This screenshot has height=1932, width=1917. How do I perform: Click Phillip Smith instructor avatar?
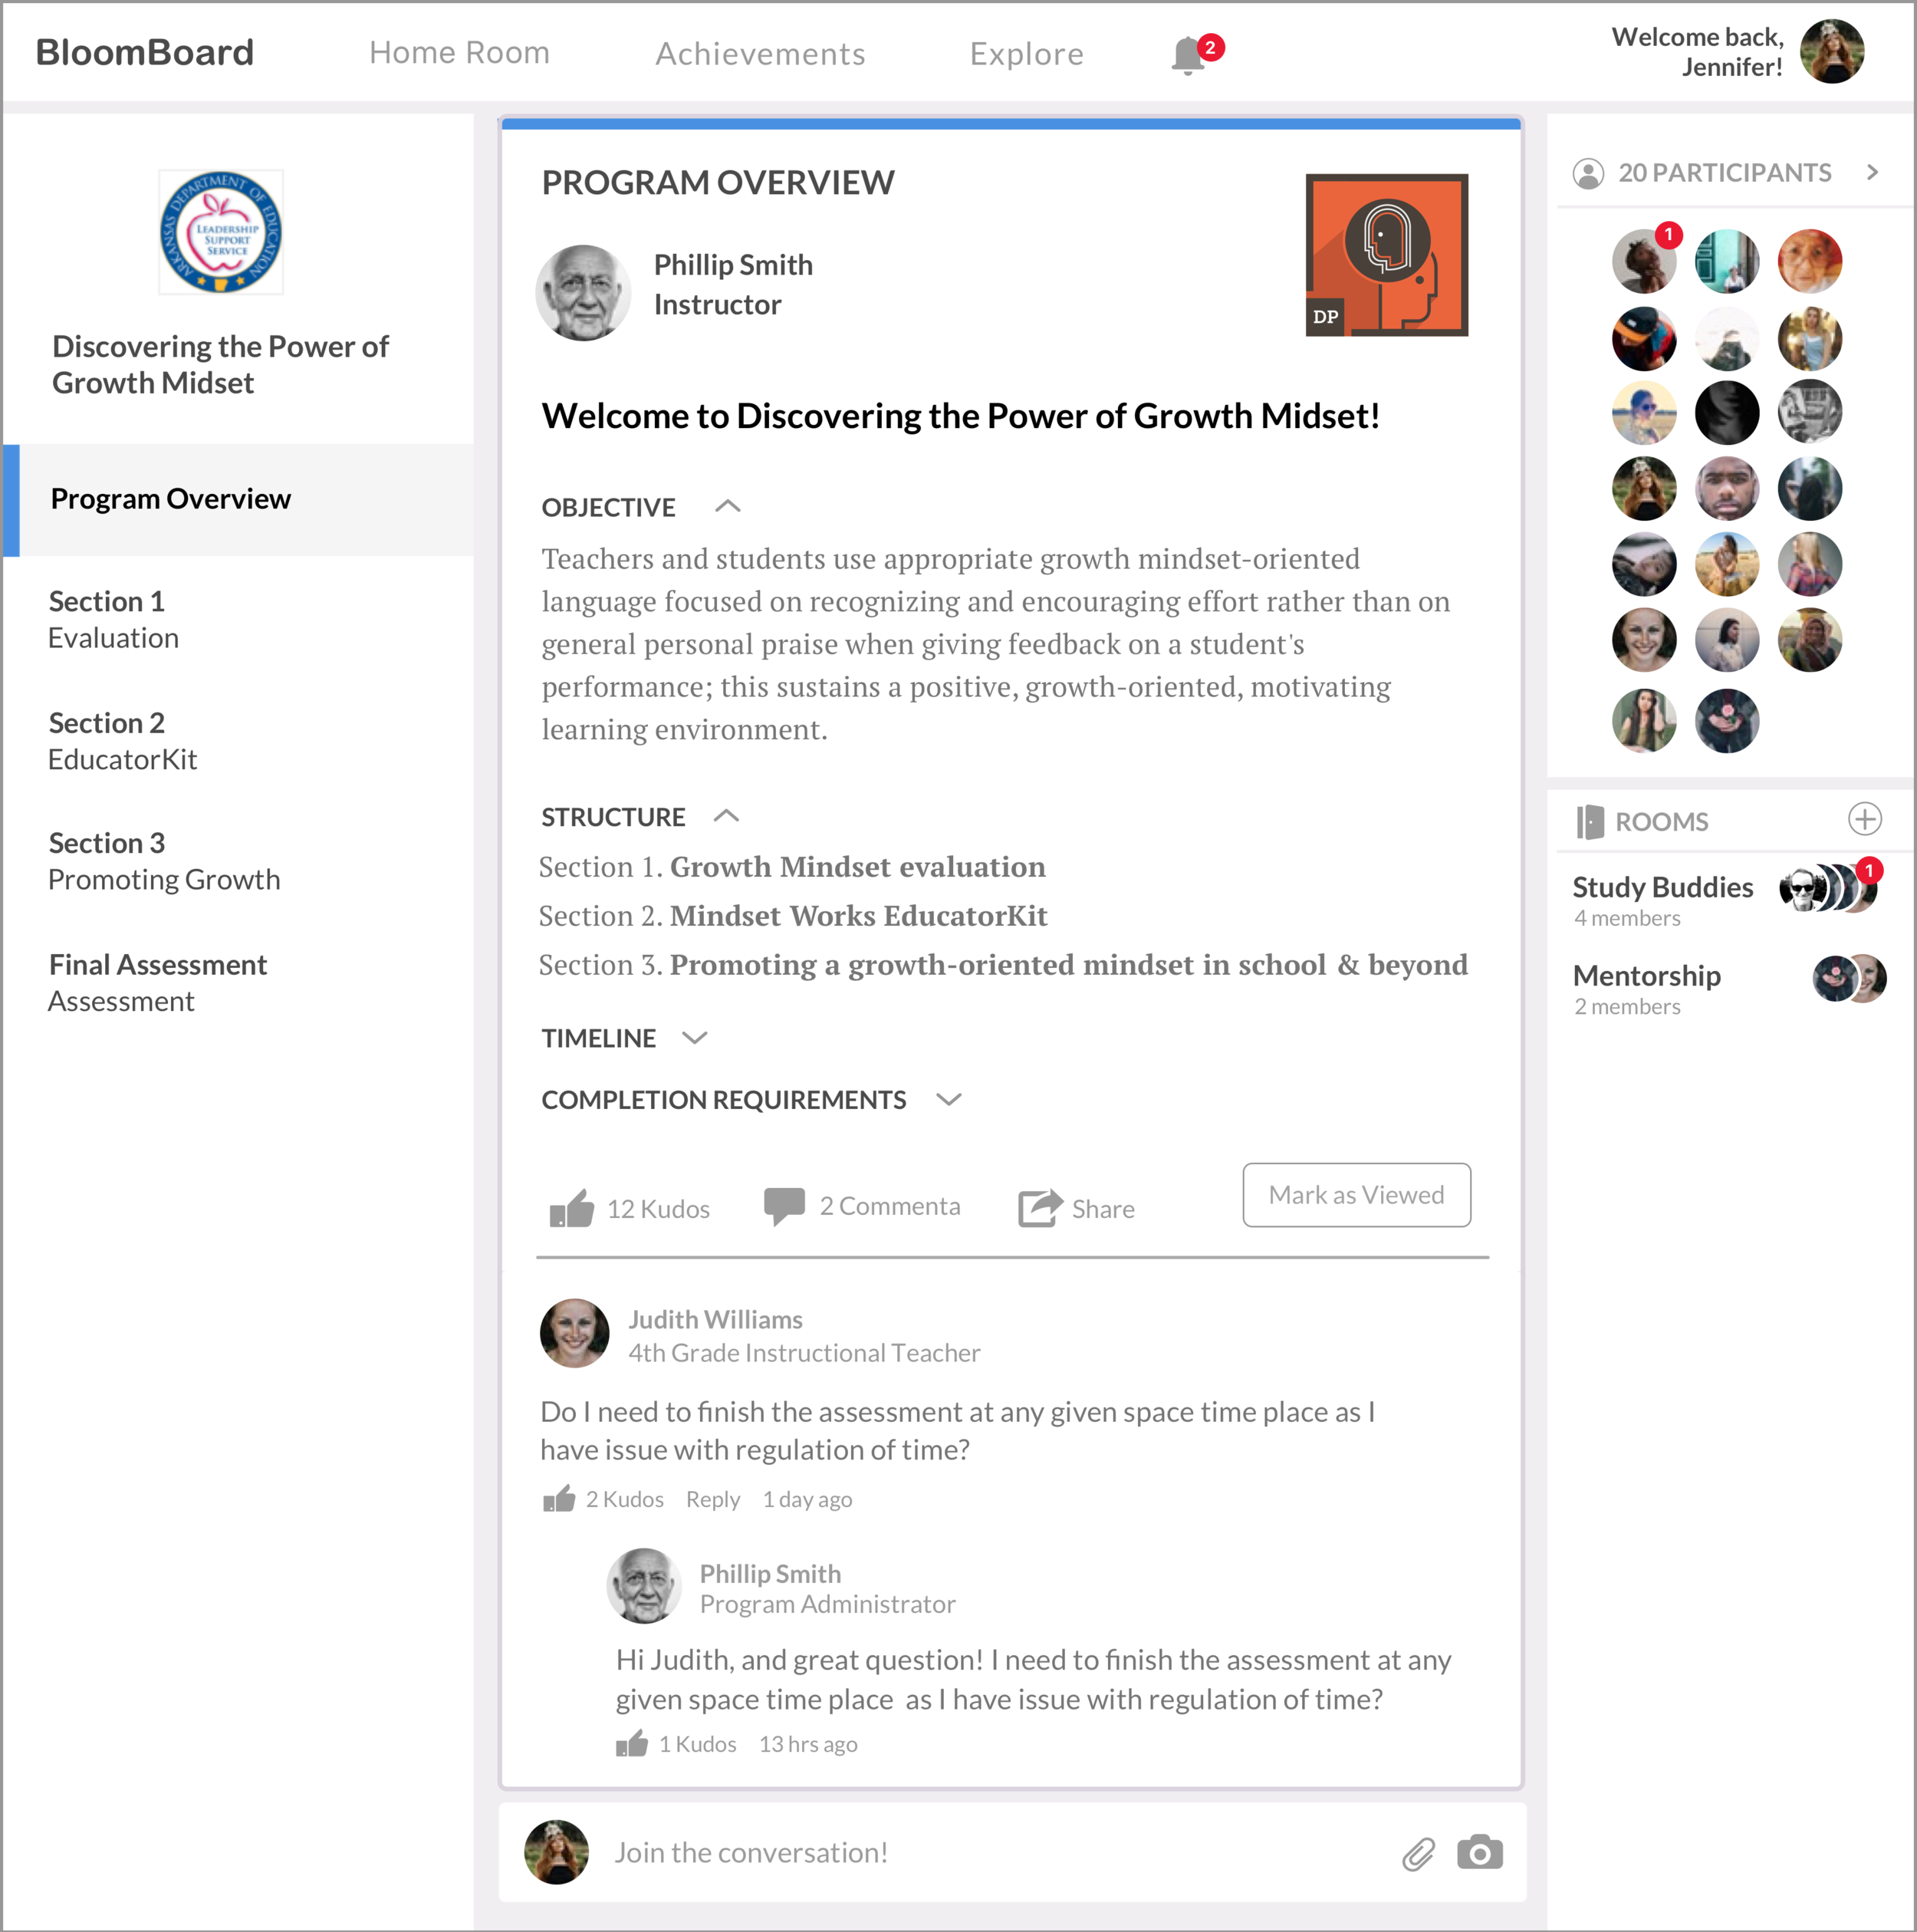(x=583, y=293)
